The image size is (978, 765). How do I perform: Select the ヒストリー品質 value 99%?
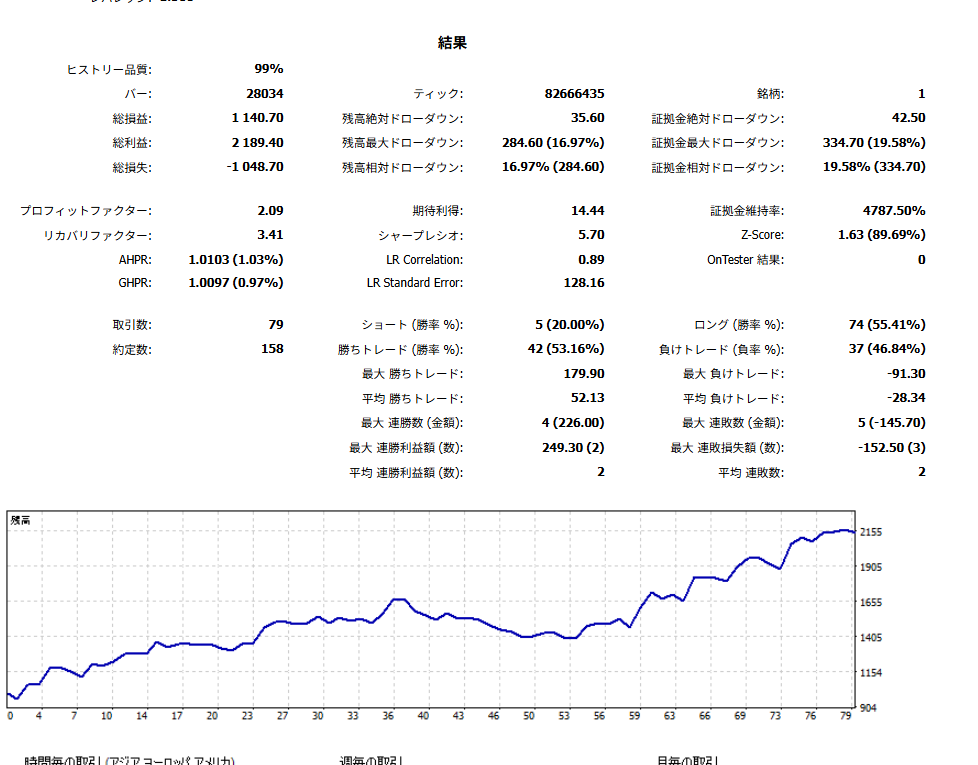point(269,69)
